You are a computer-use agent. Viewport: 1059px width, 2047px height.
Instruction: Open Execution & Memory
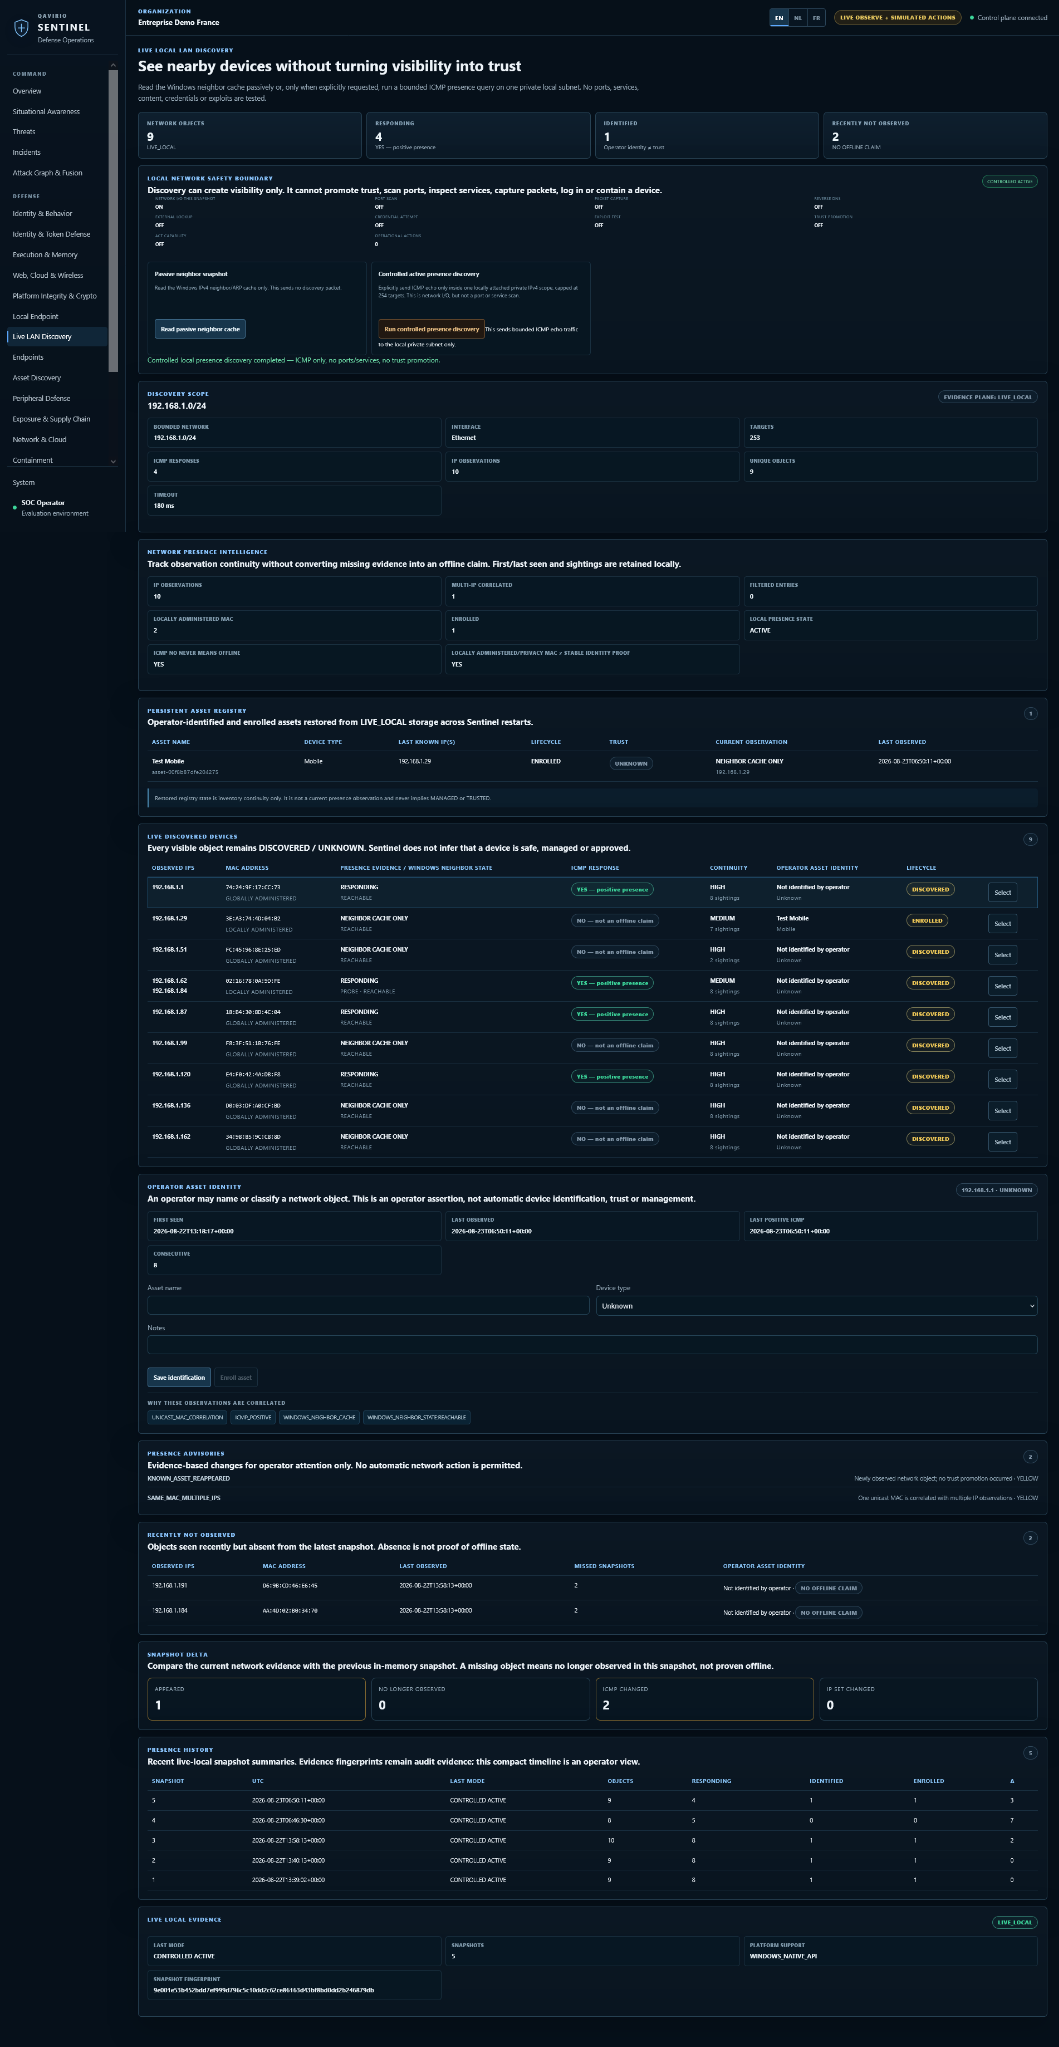(45, 254)
